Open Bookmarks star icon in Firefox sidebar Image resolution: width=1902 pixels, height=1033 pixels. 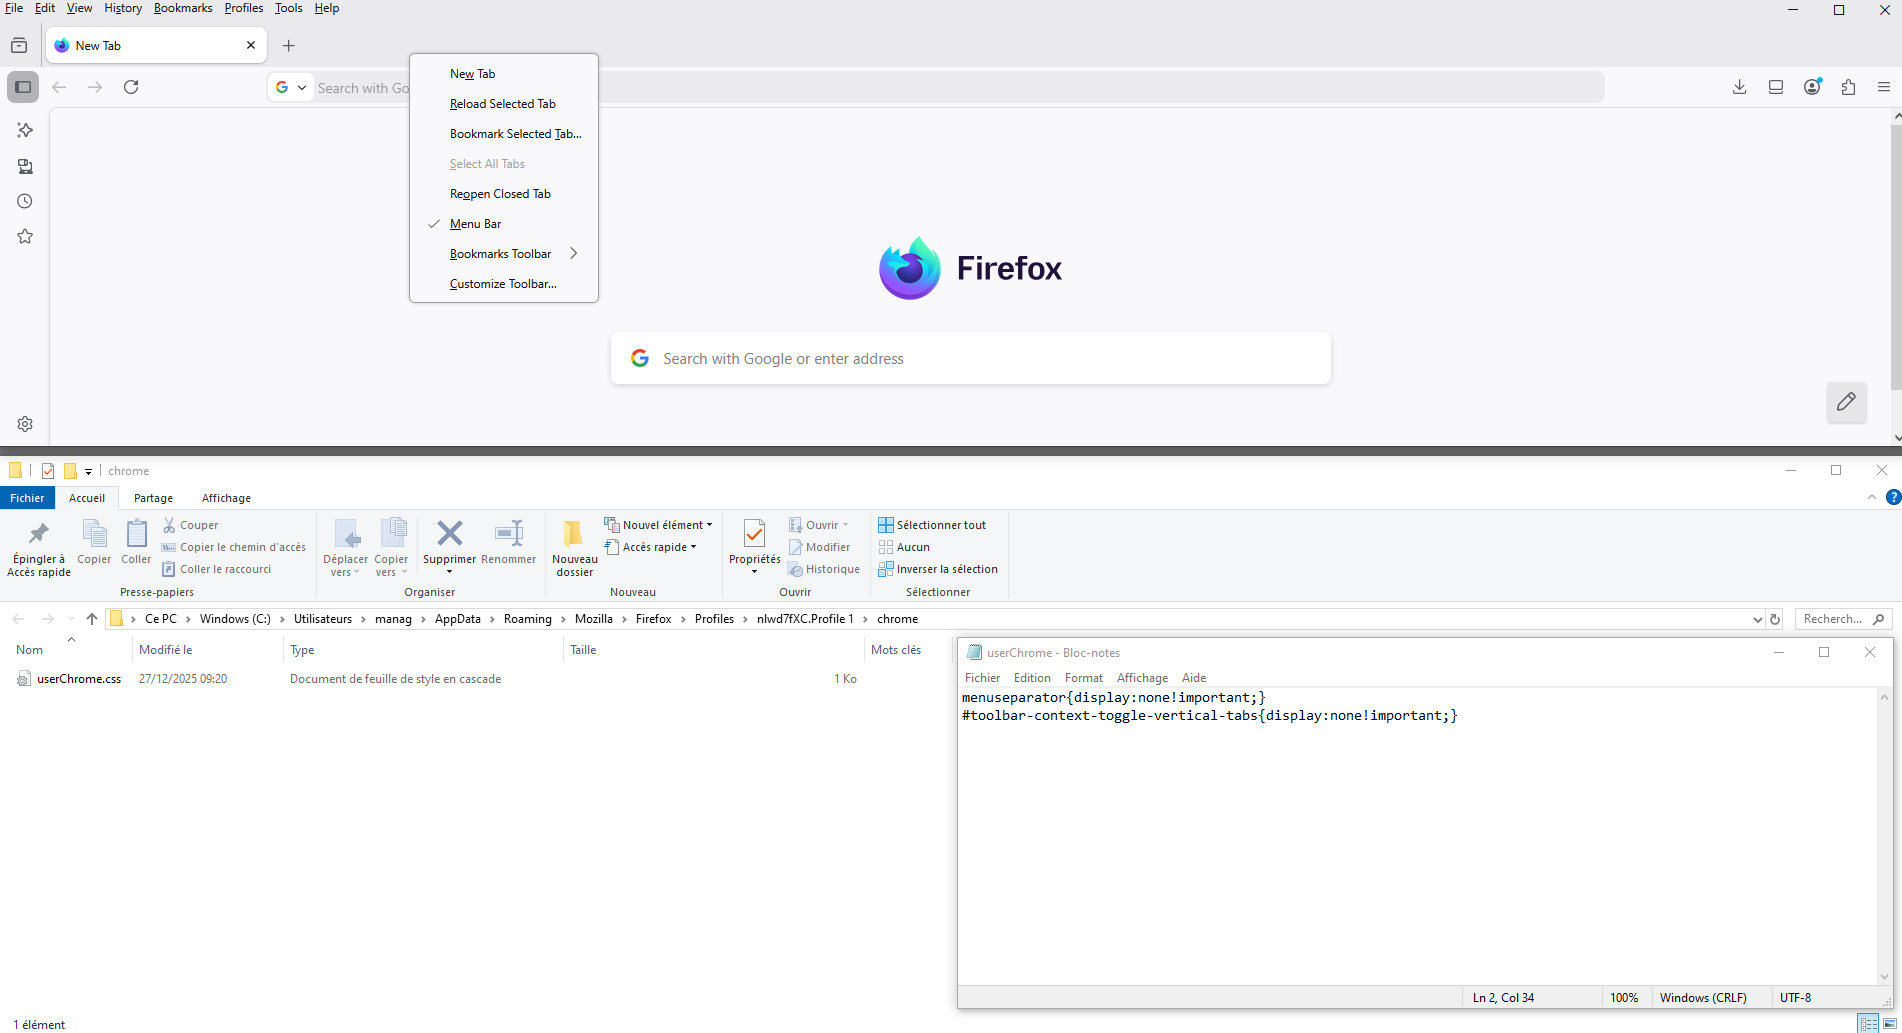(x=25, y=237)
